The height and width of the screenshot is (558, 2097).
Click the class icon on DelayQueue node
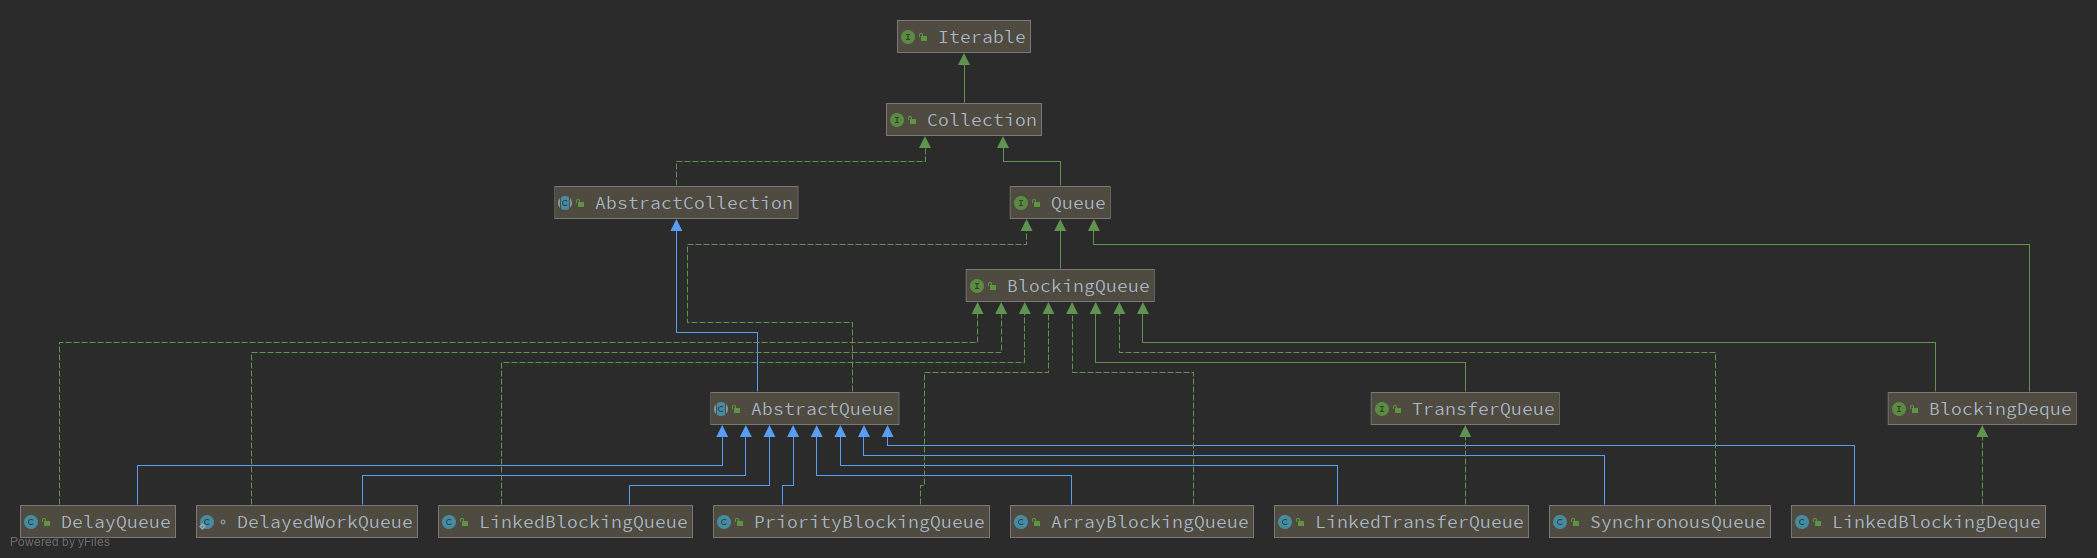(31, 522)
